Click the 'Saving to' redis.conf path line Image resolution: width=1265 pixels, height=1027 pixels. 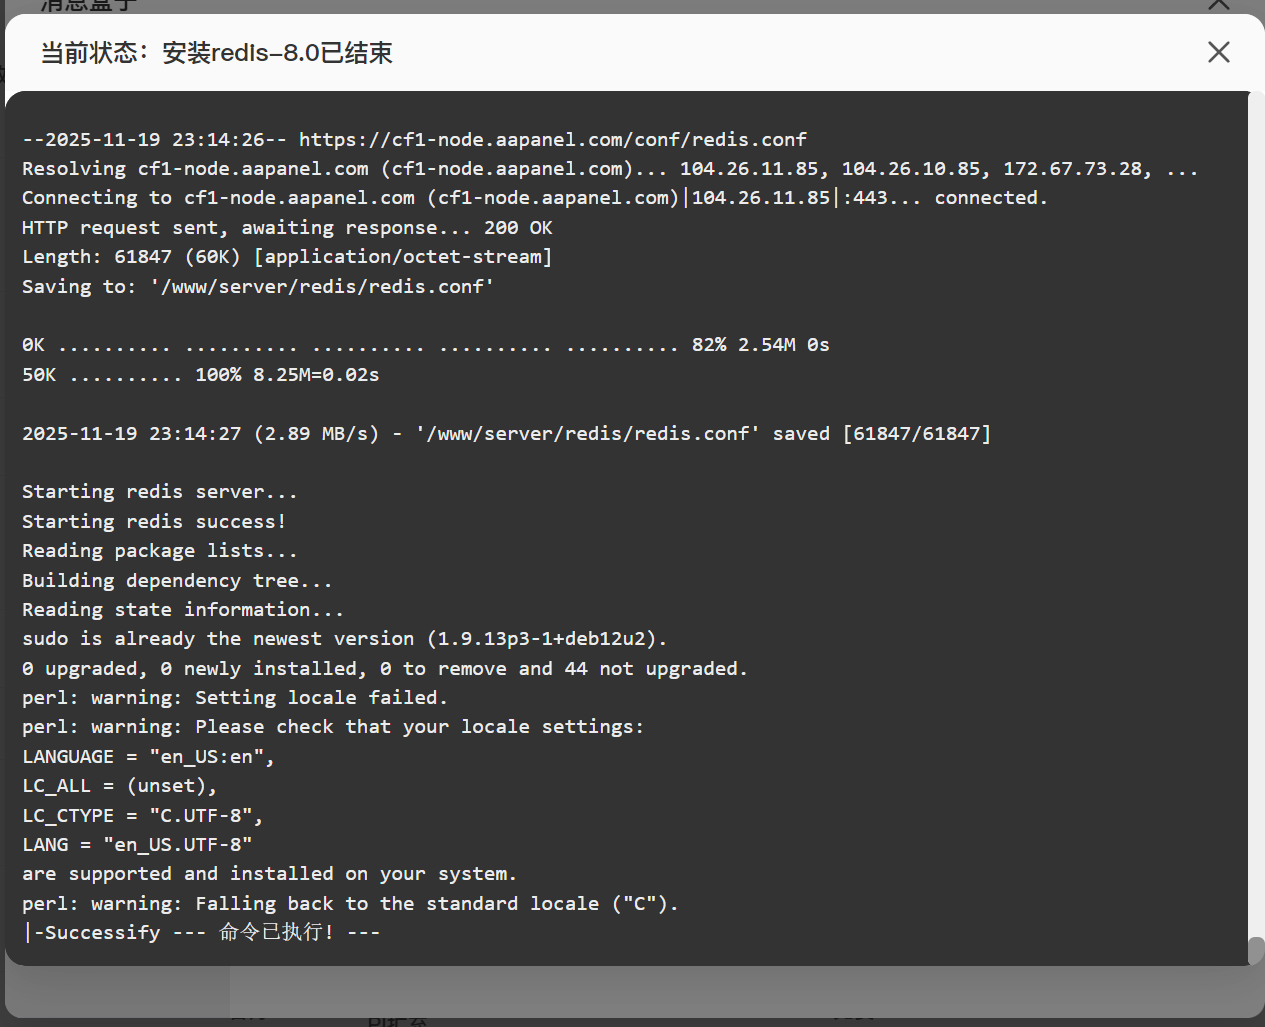(258, 287)
